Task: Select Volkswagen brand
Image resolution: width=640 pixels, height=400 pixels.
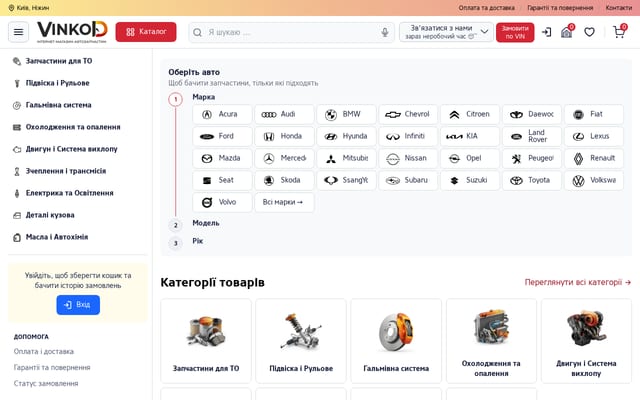Action: pos(594,180)
